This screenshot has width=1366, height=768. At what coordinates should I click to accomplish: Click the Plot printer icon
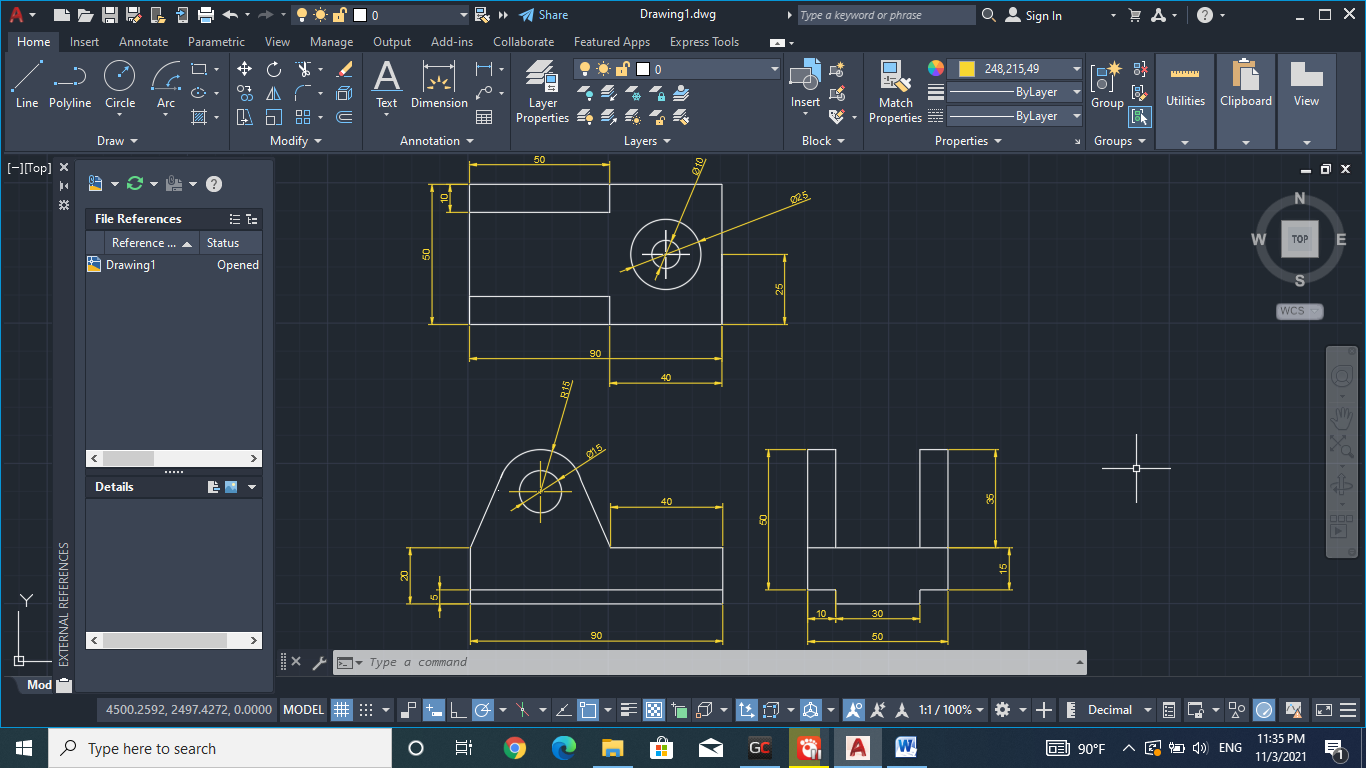point(206,15)
